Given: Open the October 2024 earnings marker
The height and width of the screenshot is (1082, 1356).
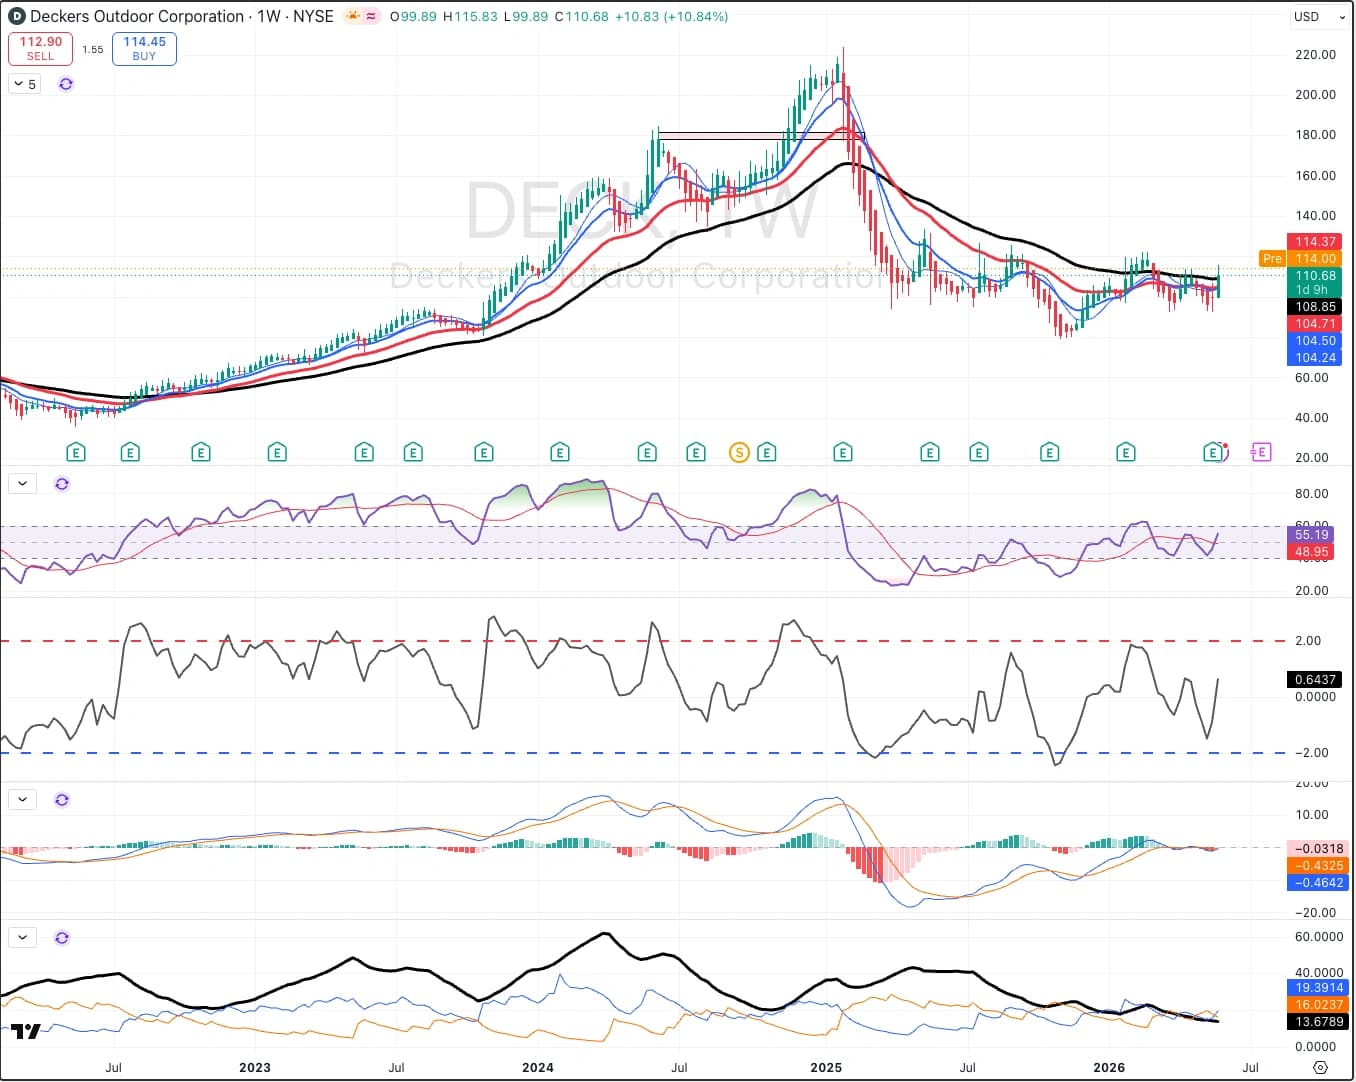Looking at the screenshot, I should click(767, 453).
